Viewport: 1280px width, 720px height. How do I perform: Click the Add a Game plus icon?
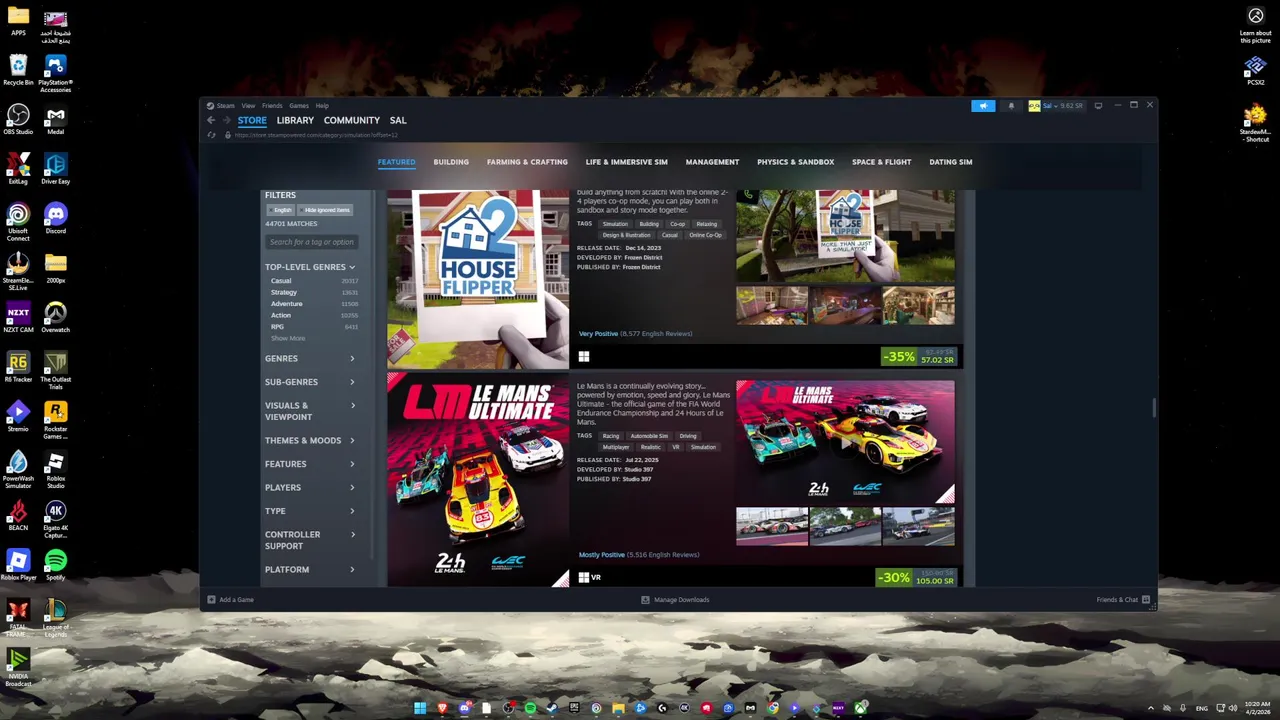click(211, 600)
